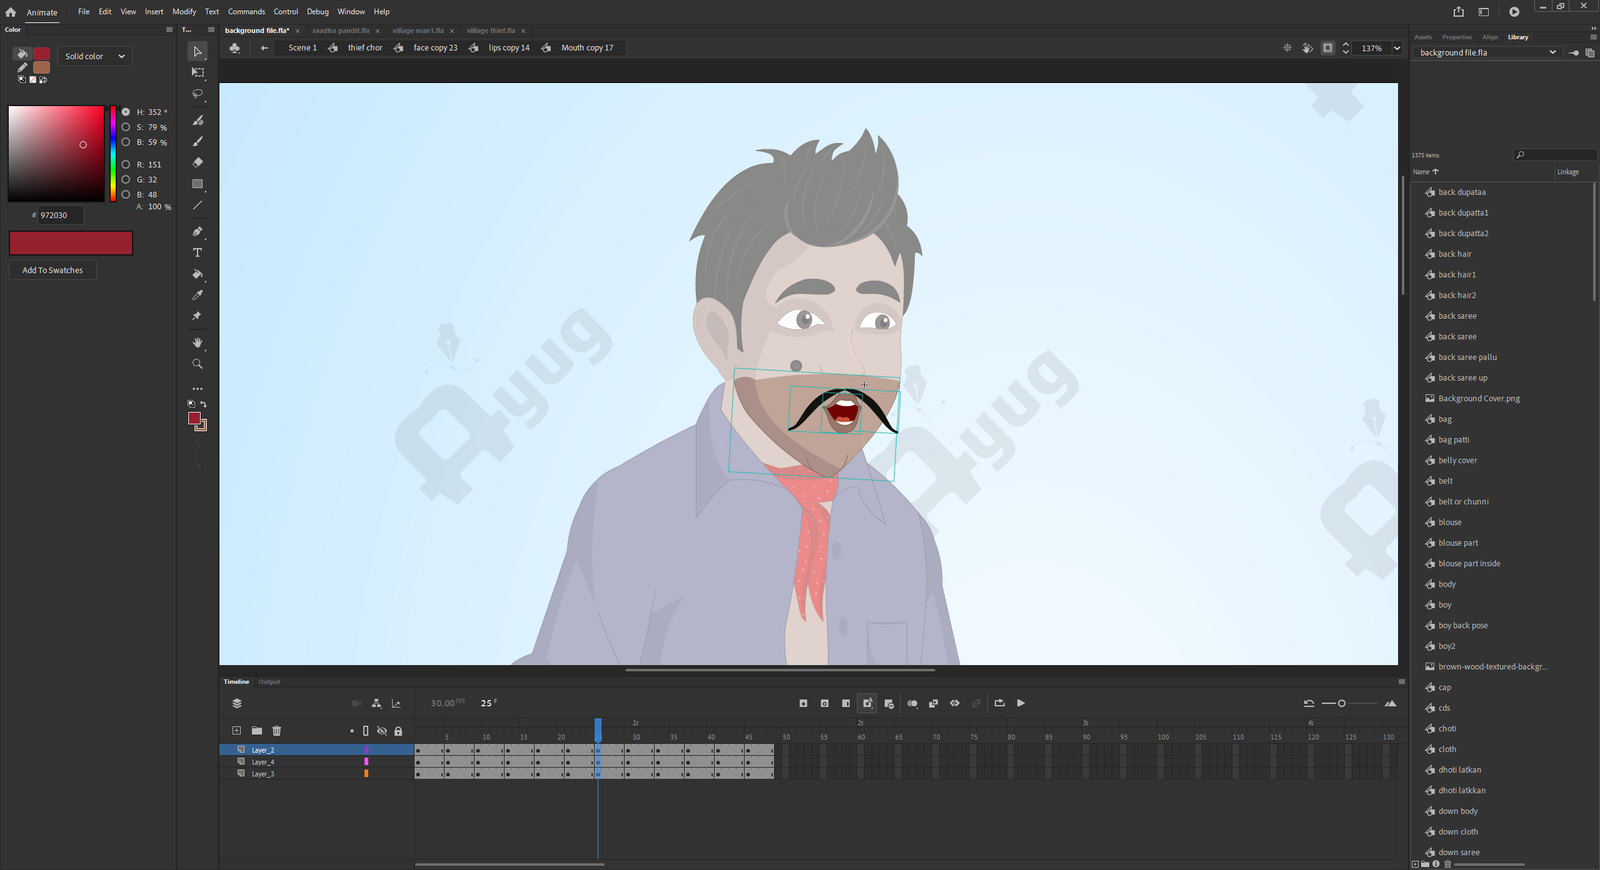Choose the Paint Bucket tool

(197, 274)
